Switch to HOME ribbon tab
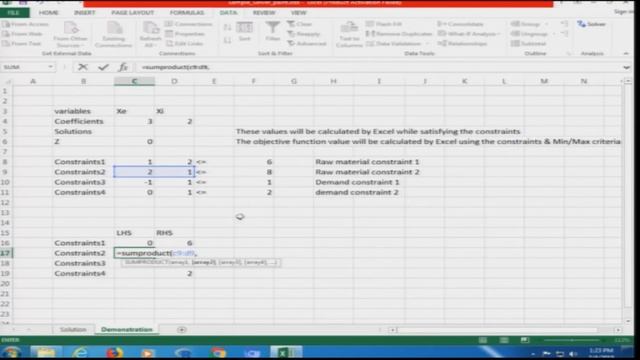The width and height of the screenshot is (640, 360). (49, 13)
